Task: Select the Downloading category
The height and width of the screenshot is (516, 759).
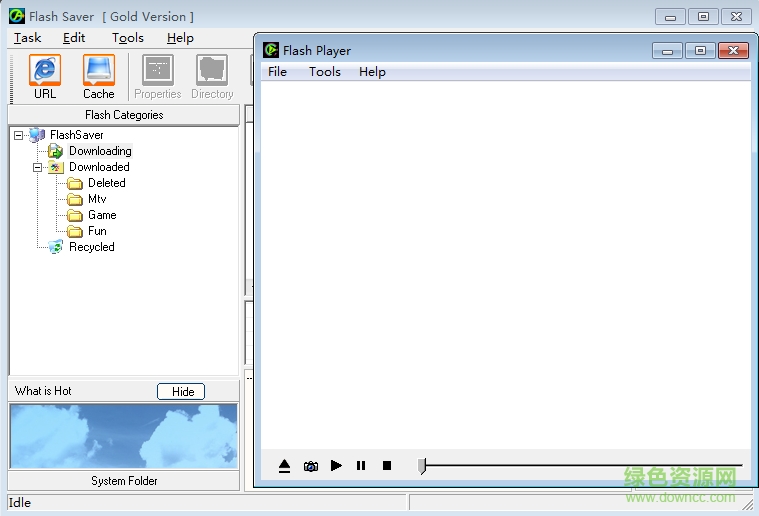Action: 99,151
